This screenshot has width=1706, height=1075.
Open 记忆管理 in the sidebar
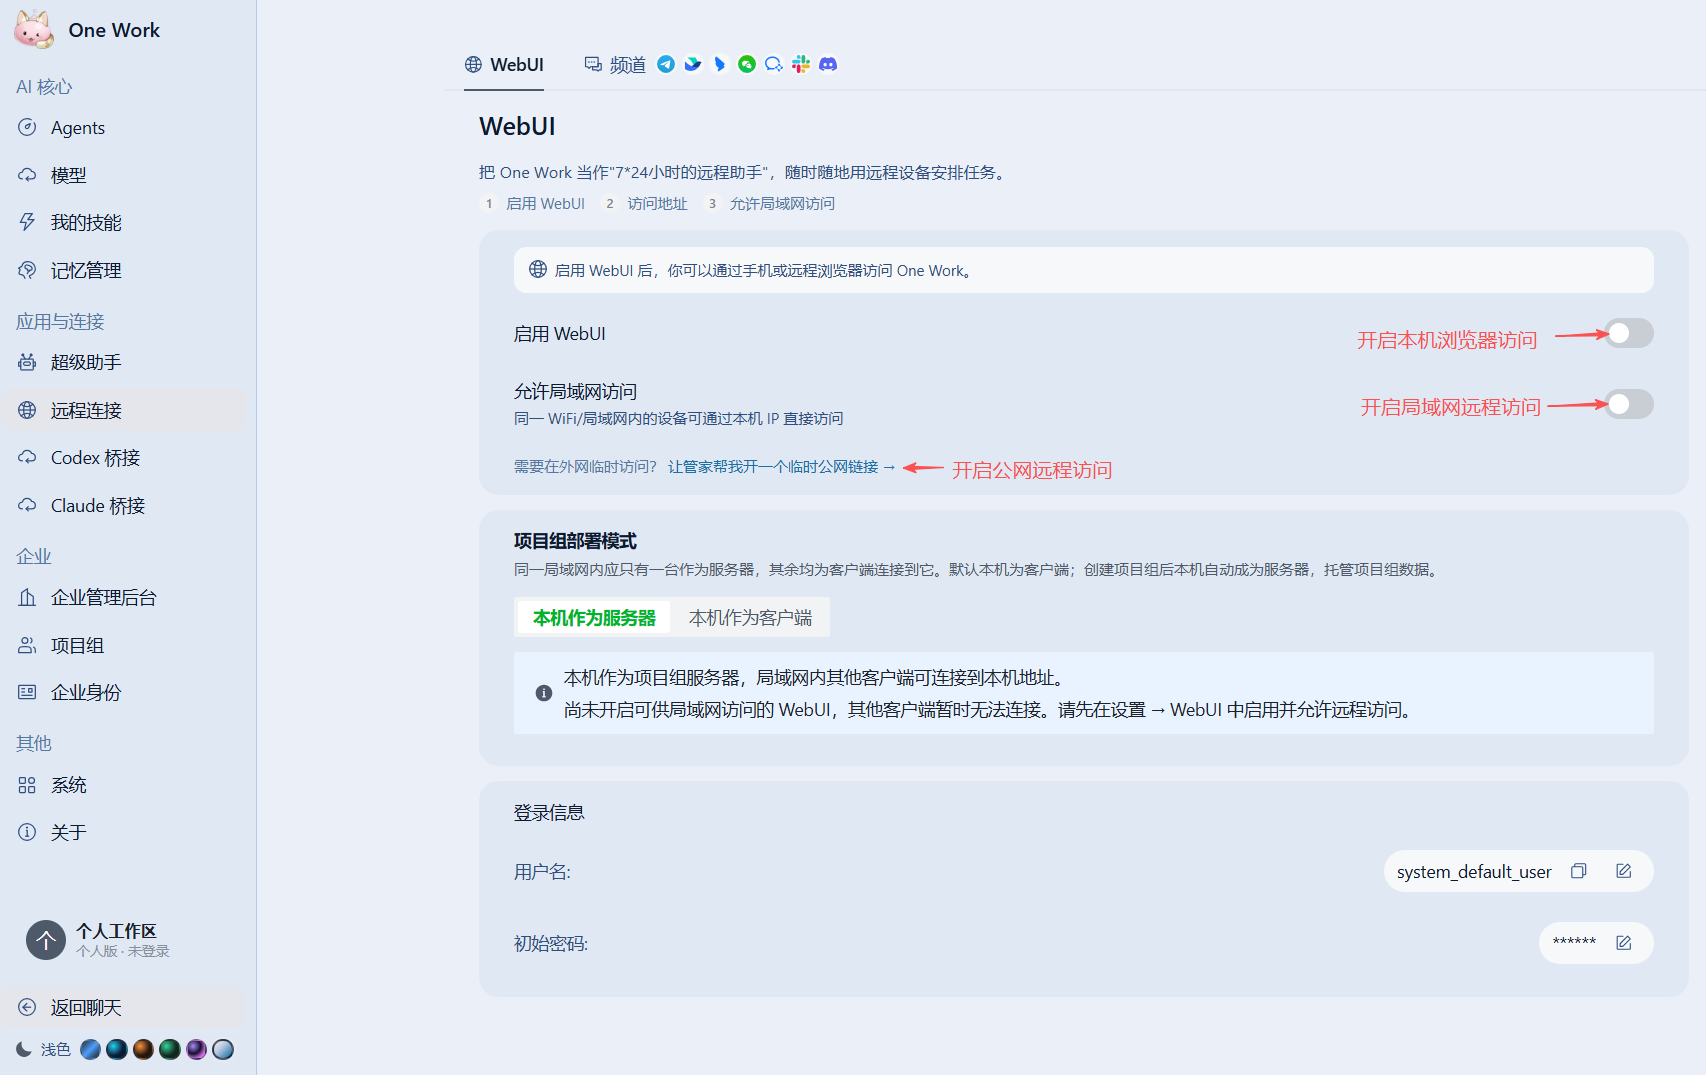126,270
